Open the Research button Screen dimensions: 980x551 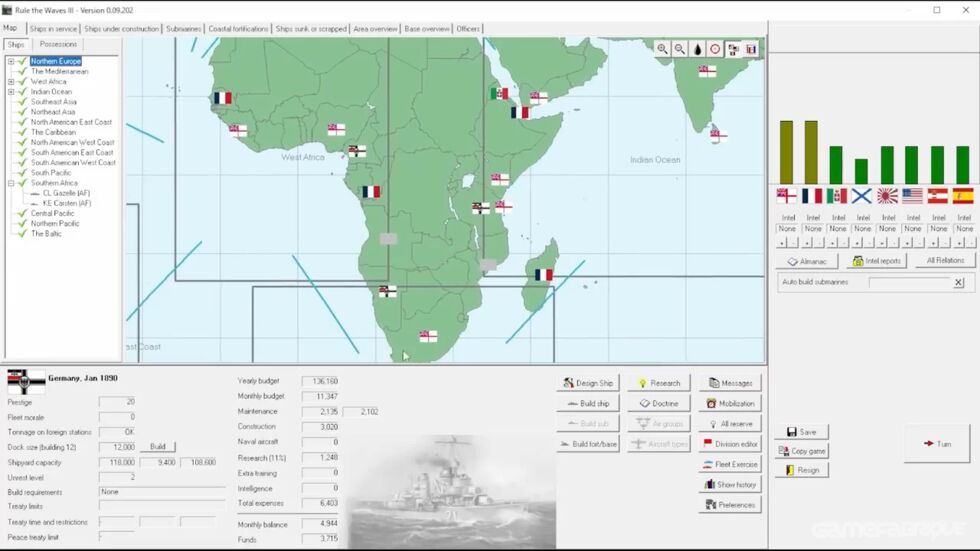tap(659, 383)
